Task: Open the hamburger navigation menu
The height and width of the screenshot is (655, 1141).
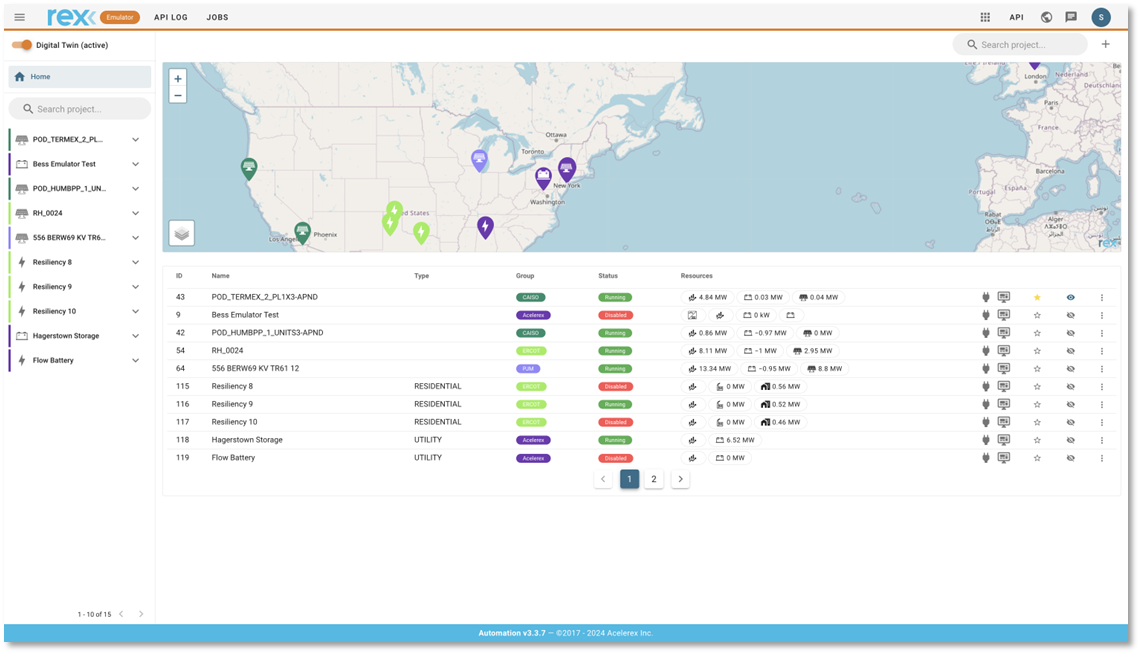Action: click(20, 17)
